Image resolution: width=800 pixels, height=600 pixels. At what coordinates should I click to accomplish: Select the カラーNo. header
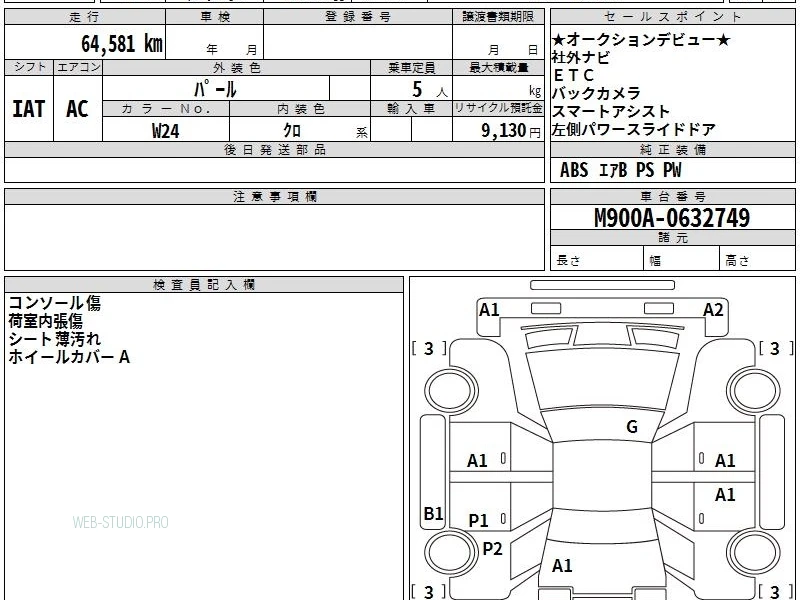[x=166, y=109]
